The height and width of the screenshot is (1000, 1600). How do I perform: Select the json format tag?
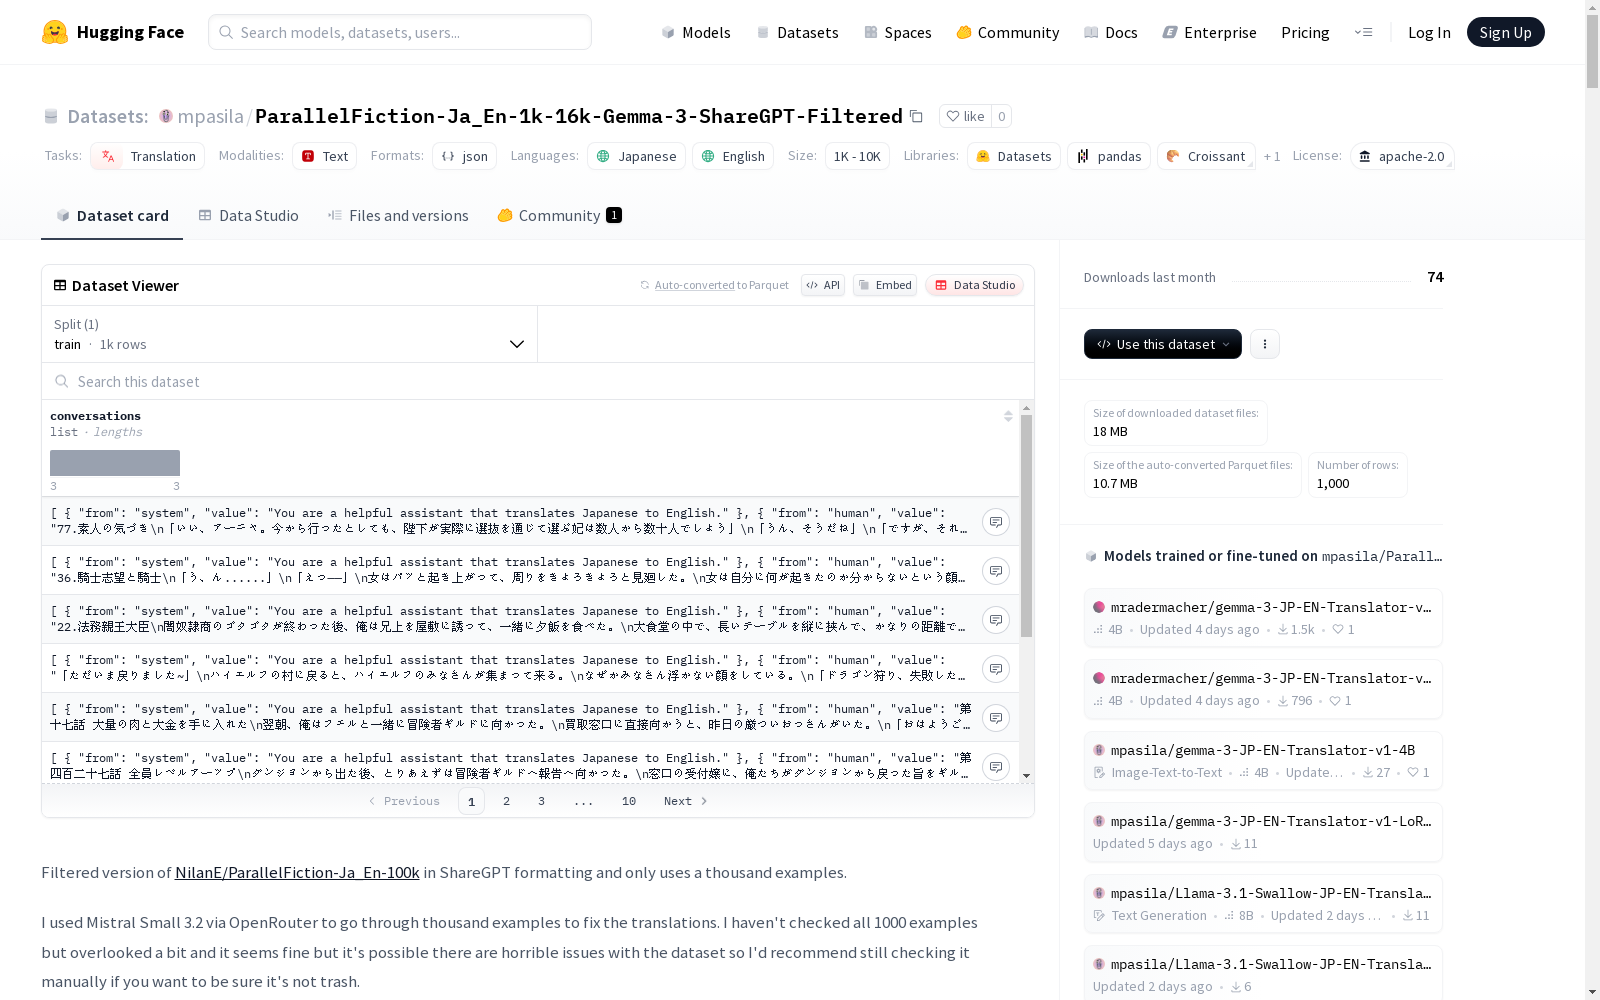[465, 156]
